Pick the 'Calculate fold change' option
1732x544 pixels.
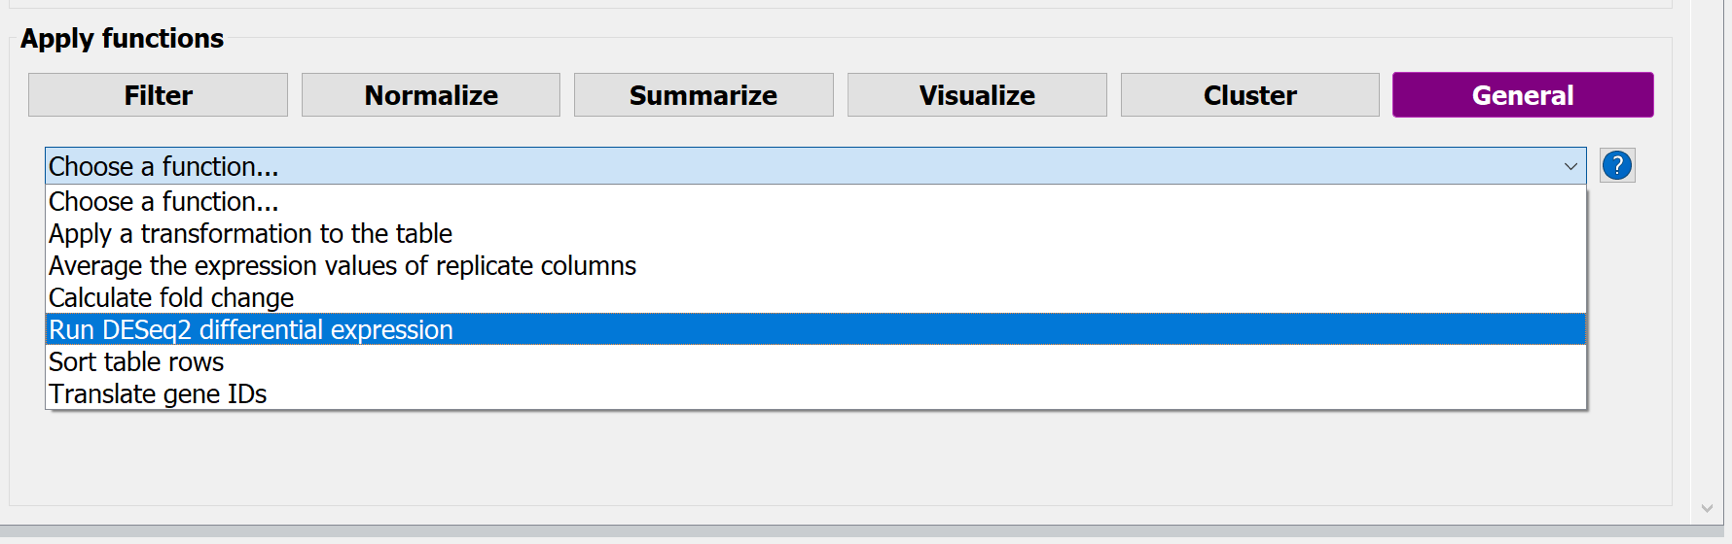(171, 298)
